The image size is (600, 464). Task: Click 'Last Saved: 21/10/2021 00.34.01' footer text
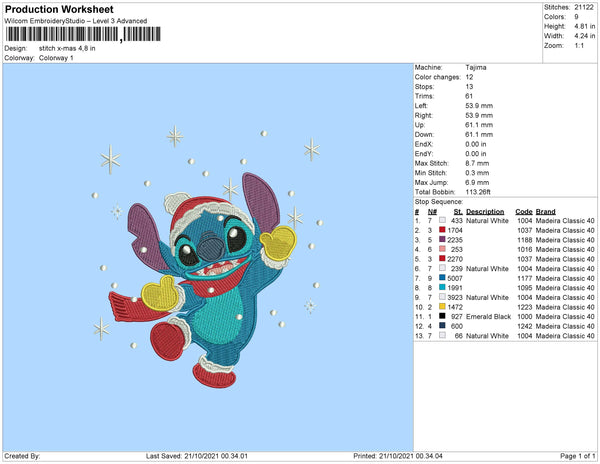click(197, 456)
